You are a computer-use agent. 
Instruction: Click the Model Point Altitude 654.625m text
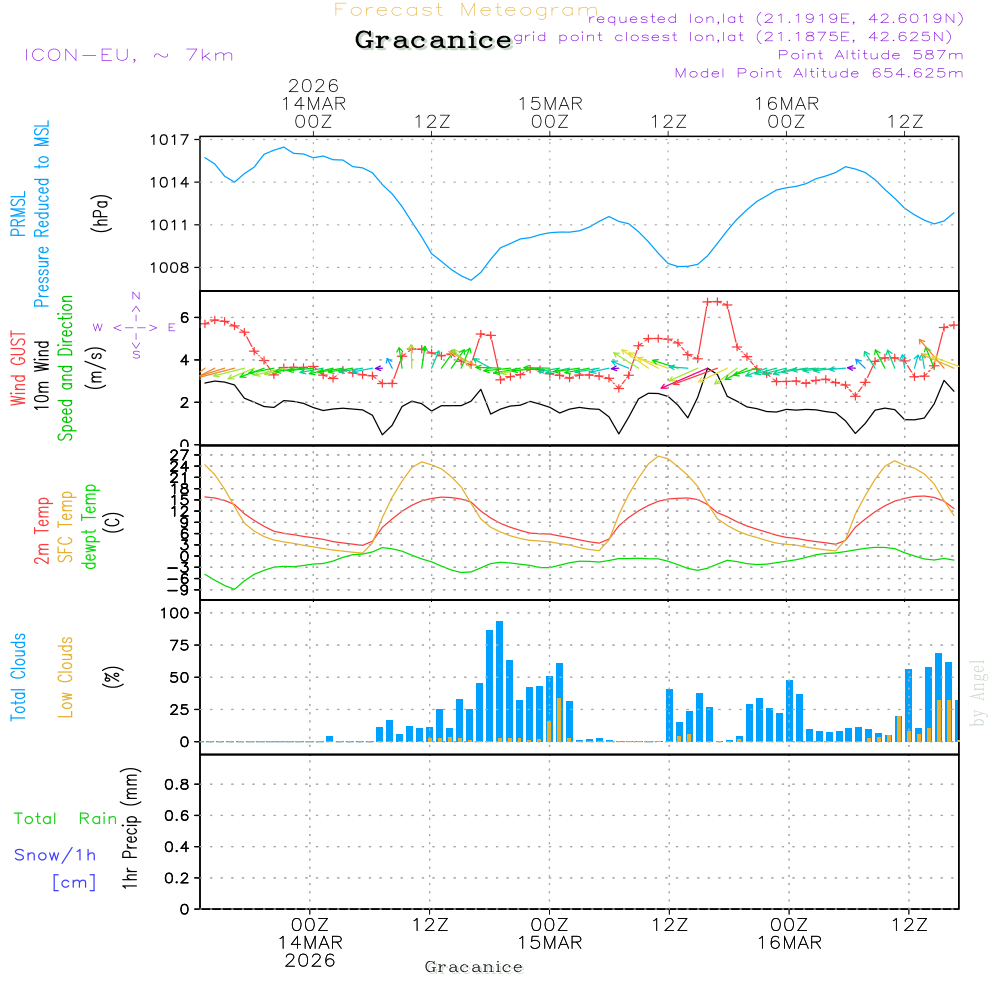click(x=819, y=73)
